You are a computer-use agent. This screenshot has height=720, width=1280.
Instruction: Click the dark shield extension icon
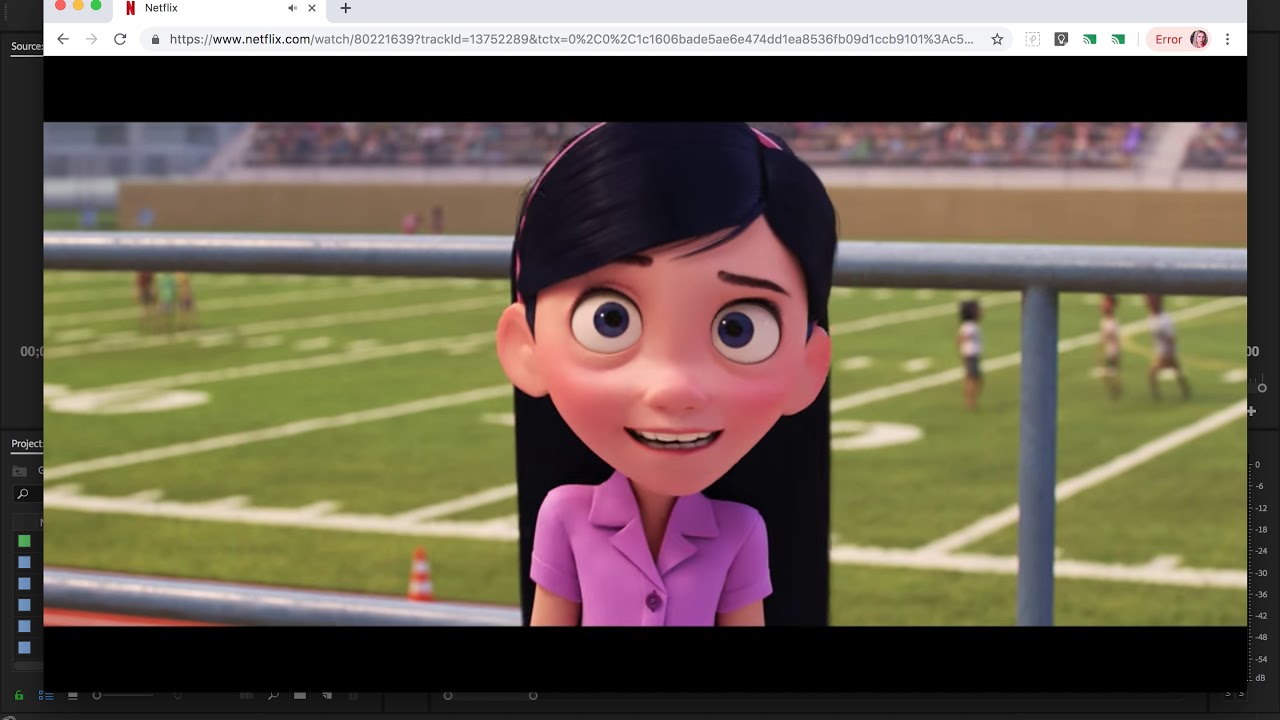[x=1061, y=39]
